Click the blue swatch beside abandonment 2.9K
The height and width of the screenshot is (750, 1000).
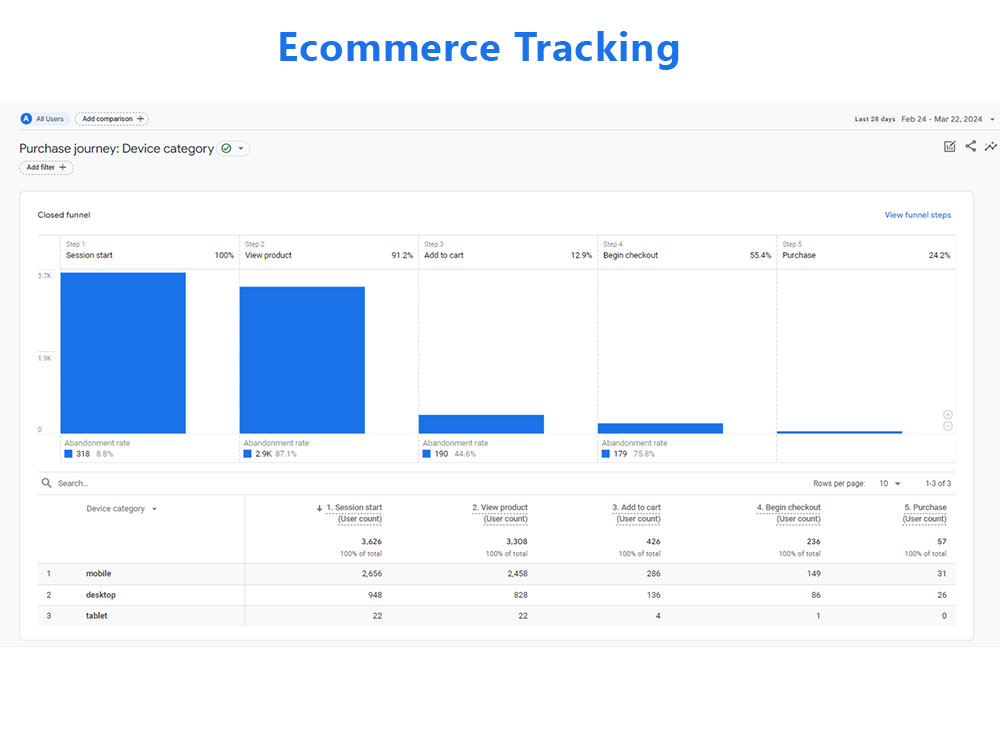coord(247,454)
